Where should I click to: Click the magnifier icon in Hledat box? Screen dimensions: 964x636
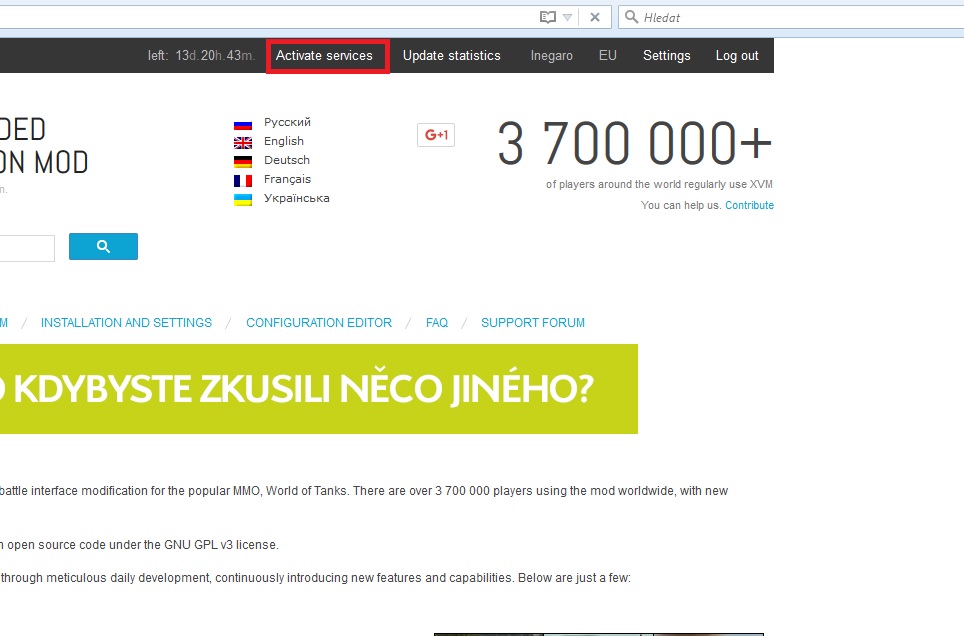pyautogui.click(x=631, y=17)
